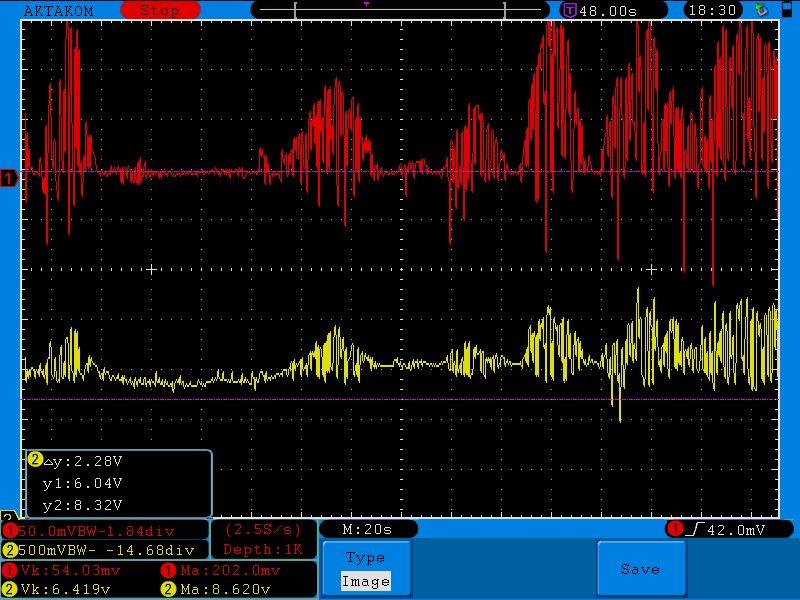
Task: Click the trigger rising edge icon
Action: [x=695, y=530]
